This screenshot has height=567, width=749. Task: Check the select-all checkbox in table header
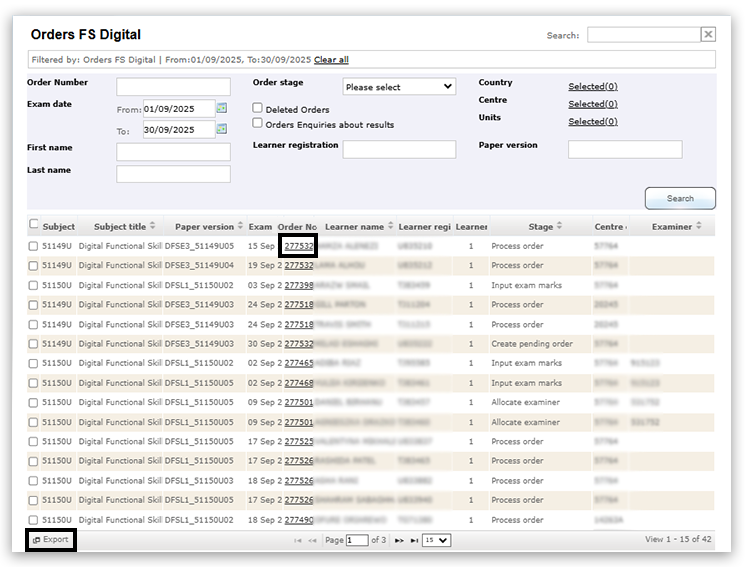tap(35, 225)
